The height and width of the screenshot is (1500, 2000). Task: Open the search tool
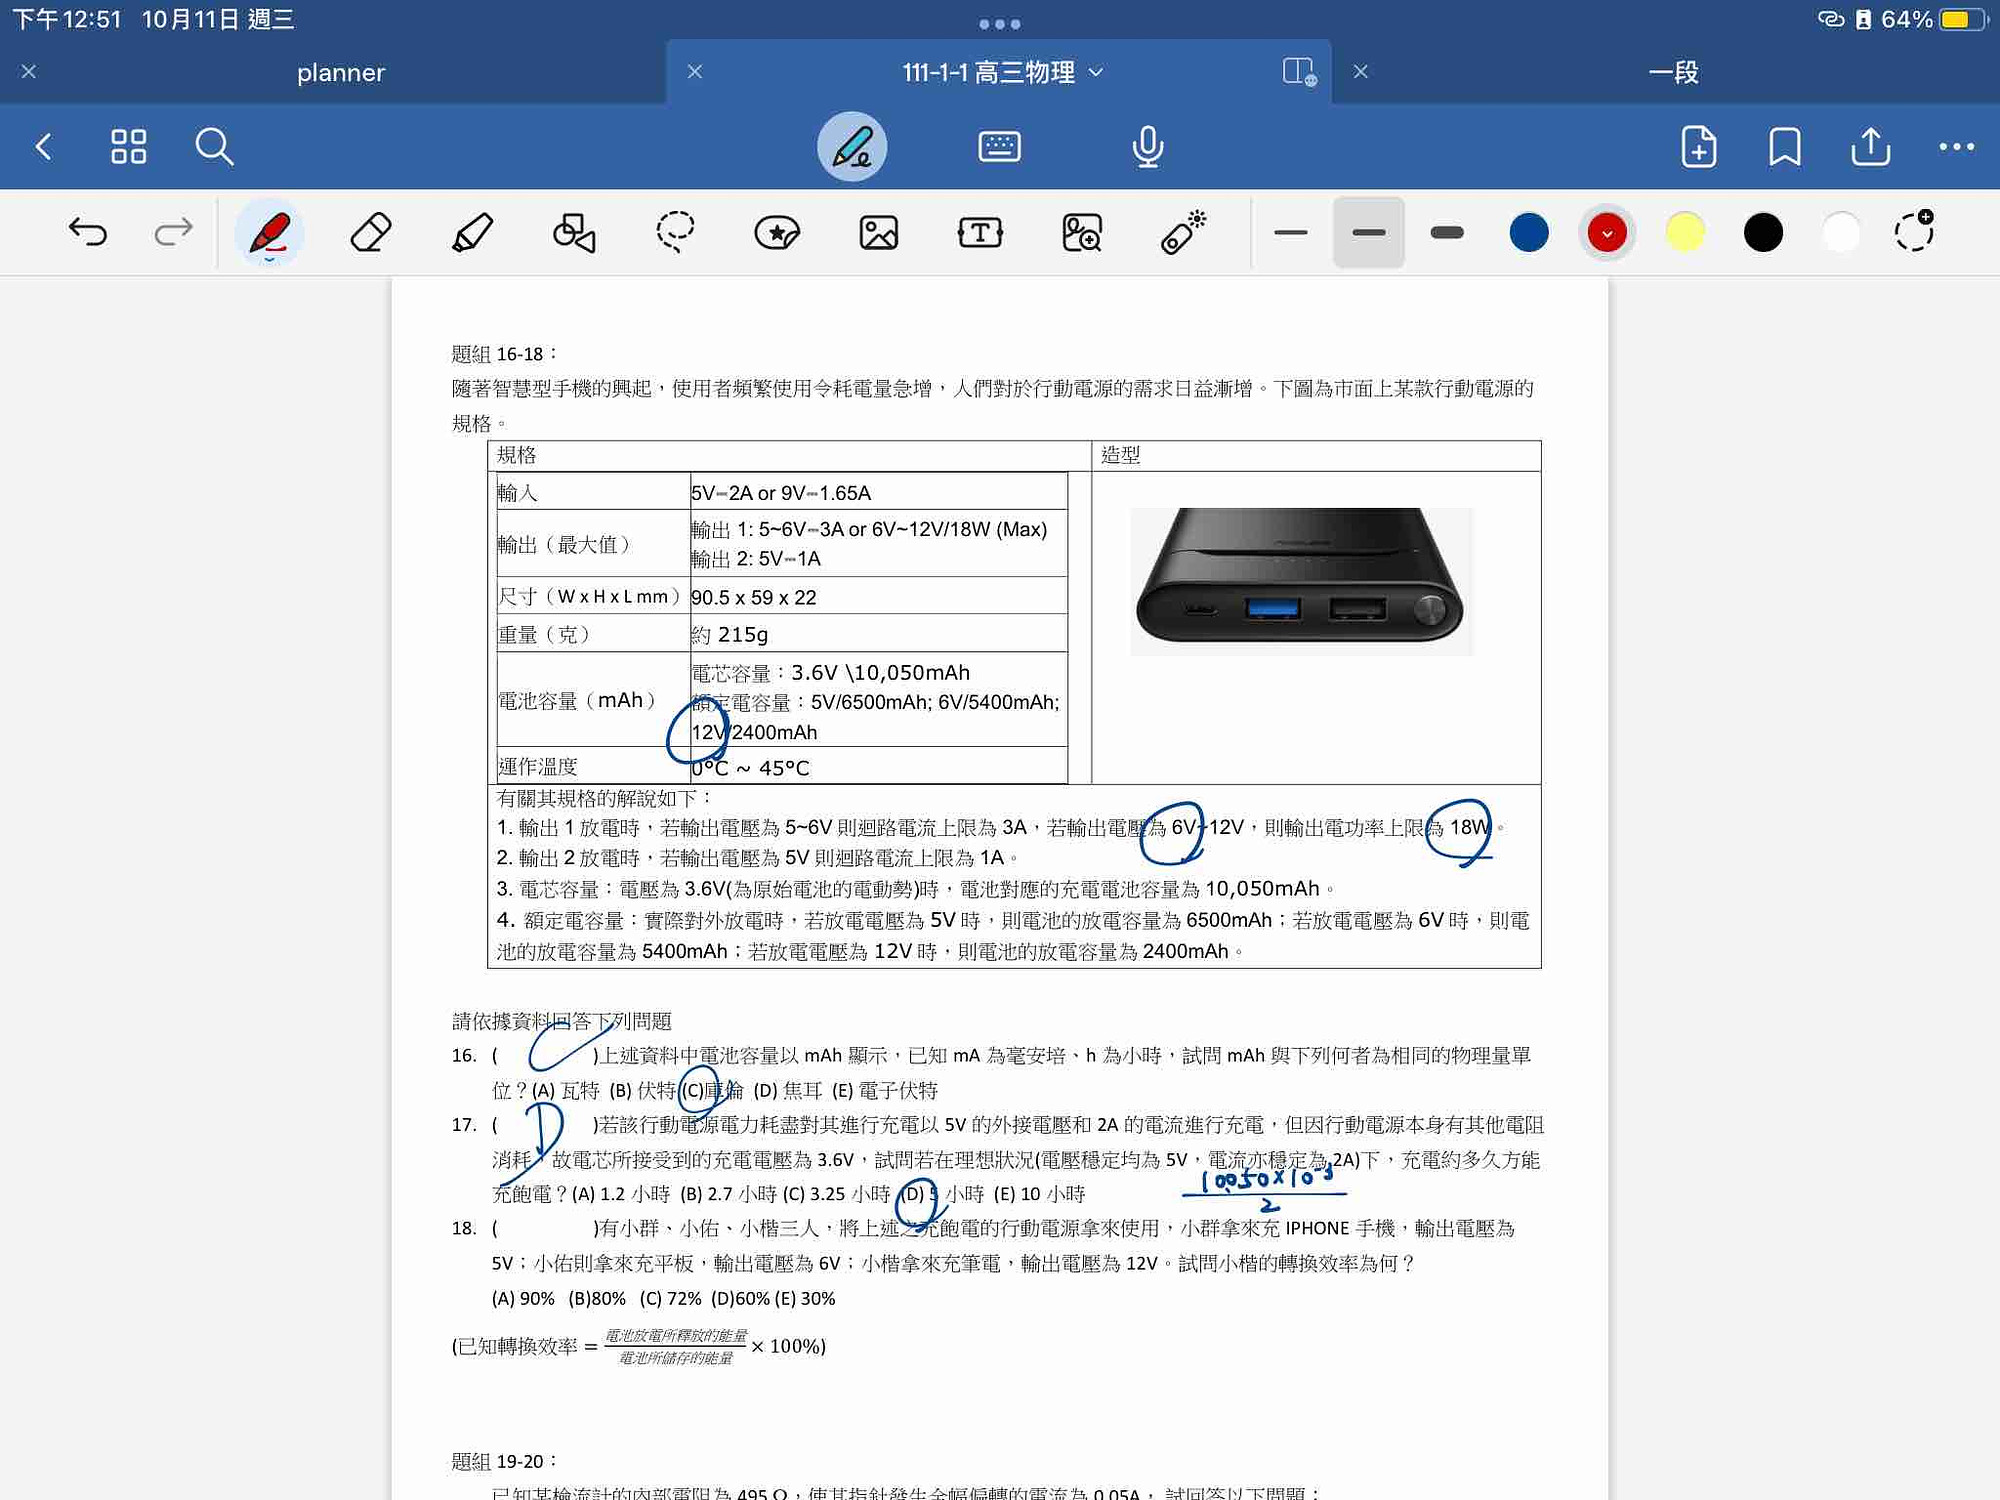tap(214, 147)
